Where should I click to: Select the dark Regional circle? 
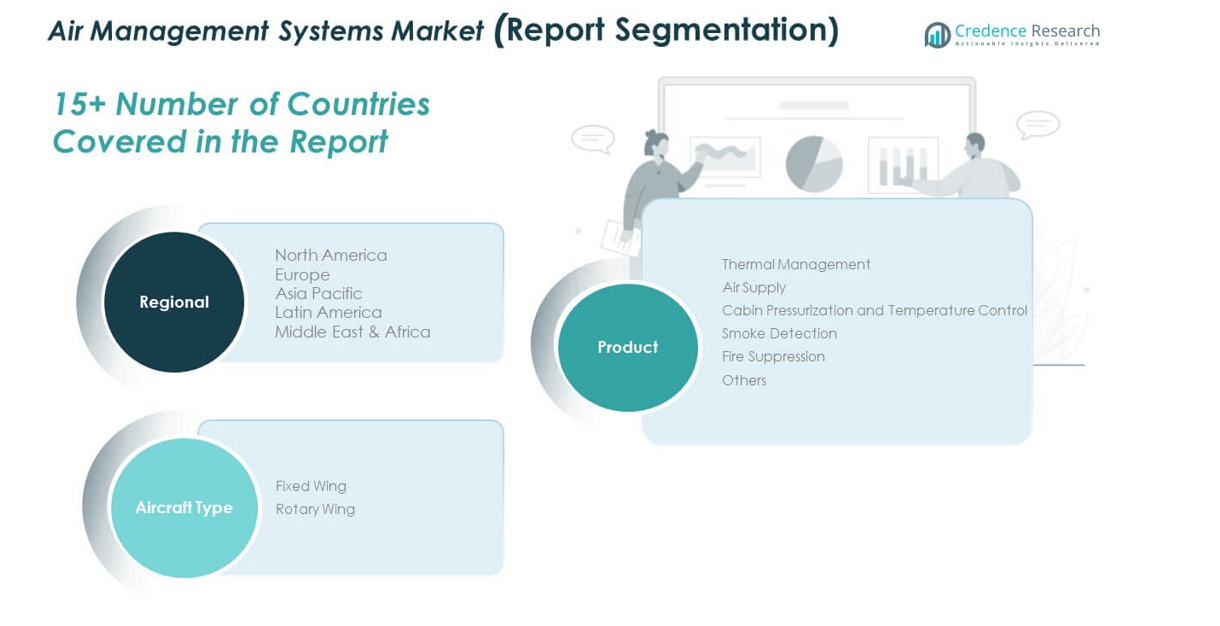(174, 302)
